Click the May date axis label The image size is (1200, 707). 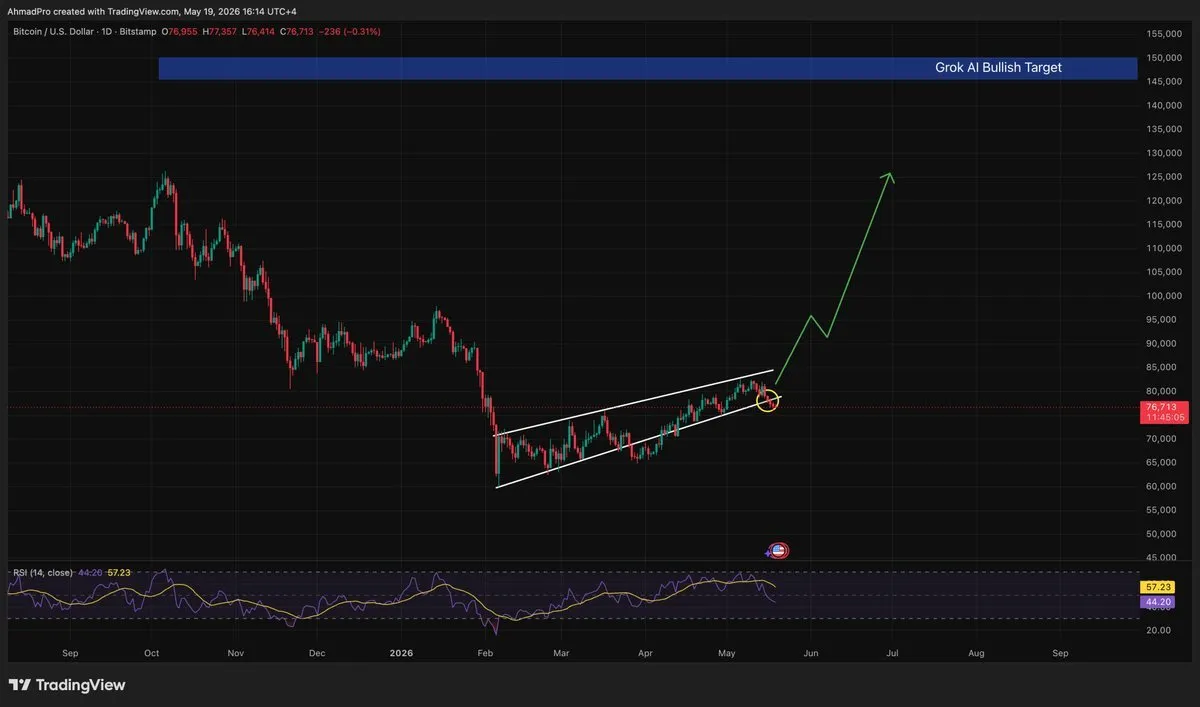[x=727, y=653]
